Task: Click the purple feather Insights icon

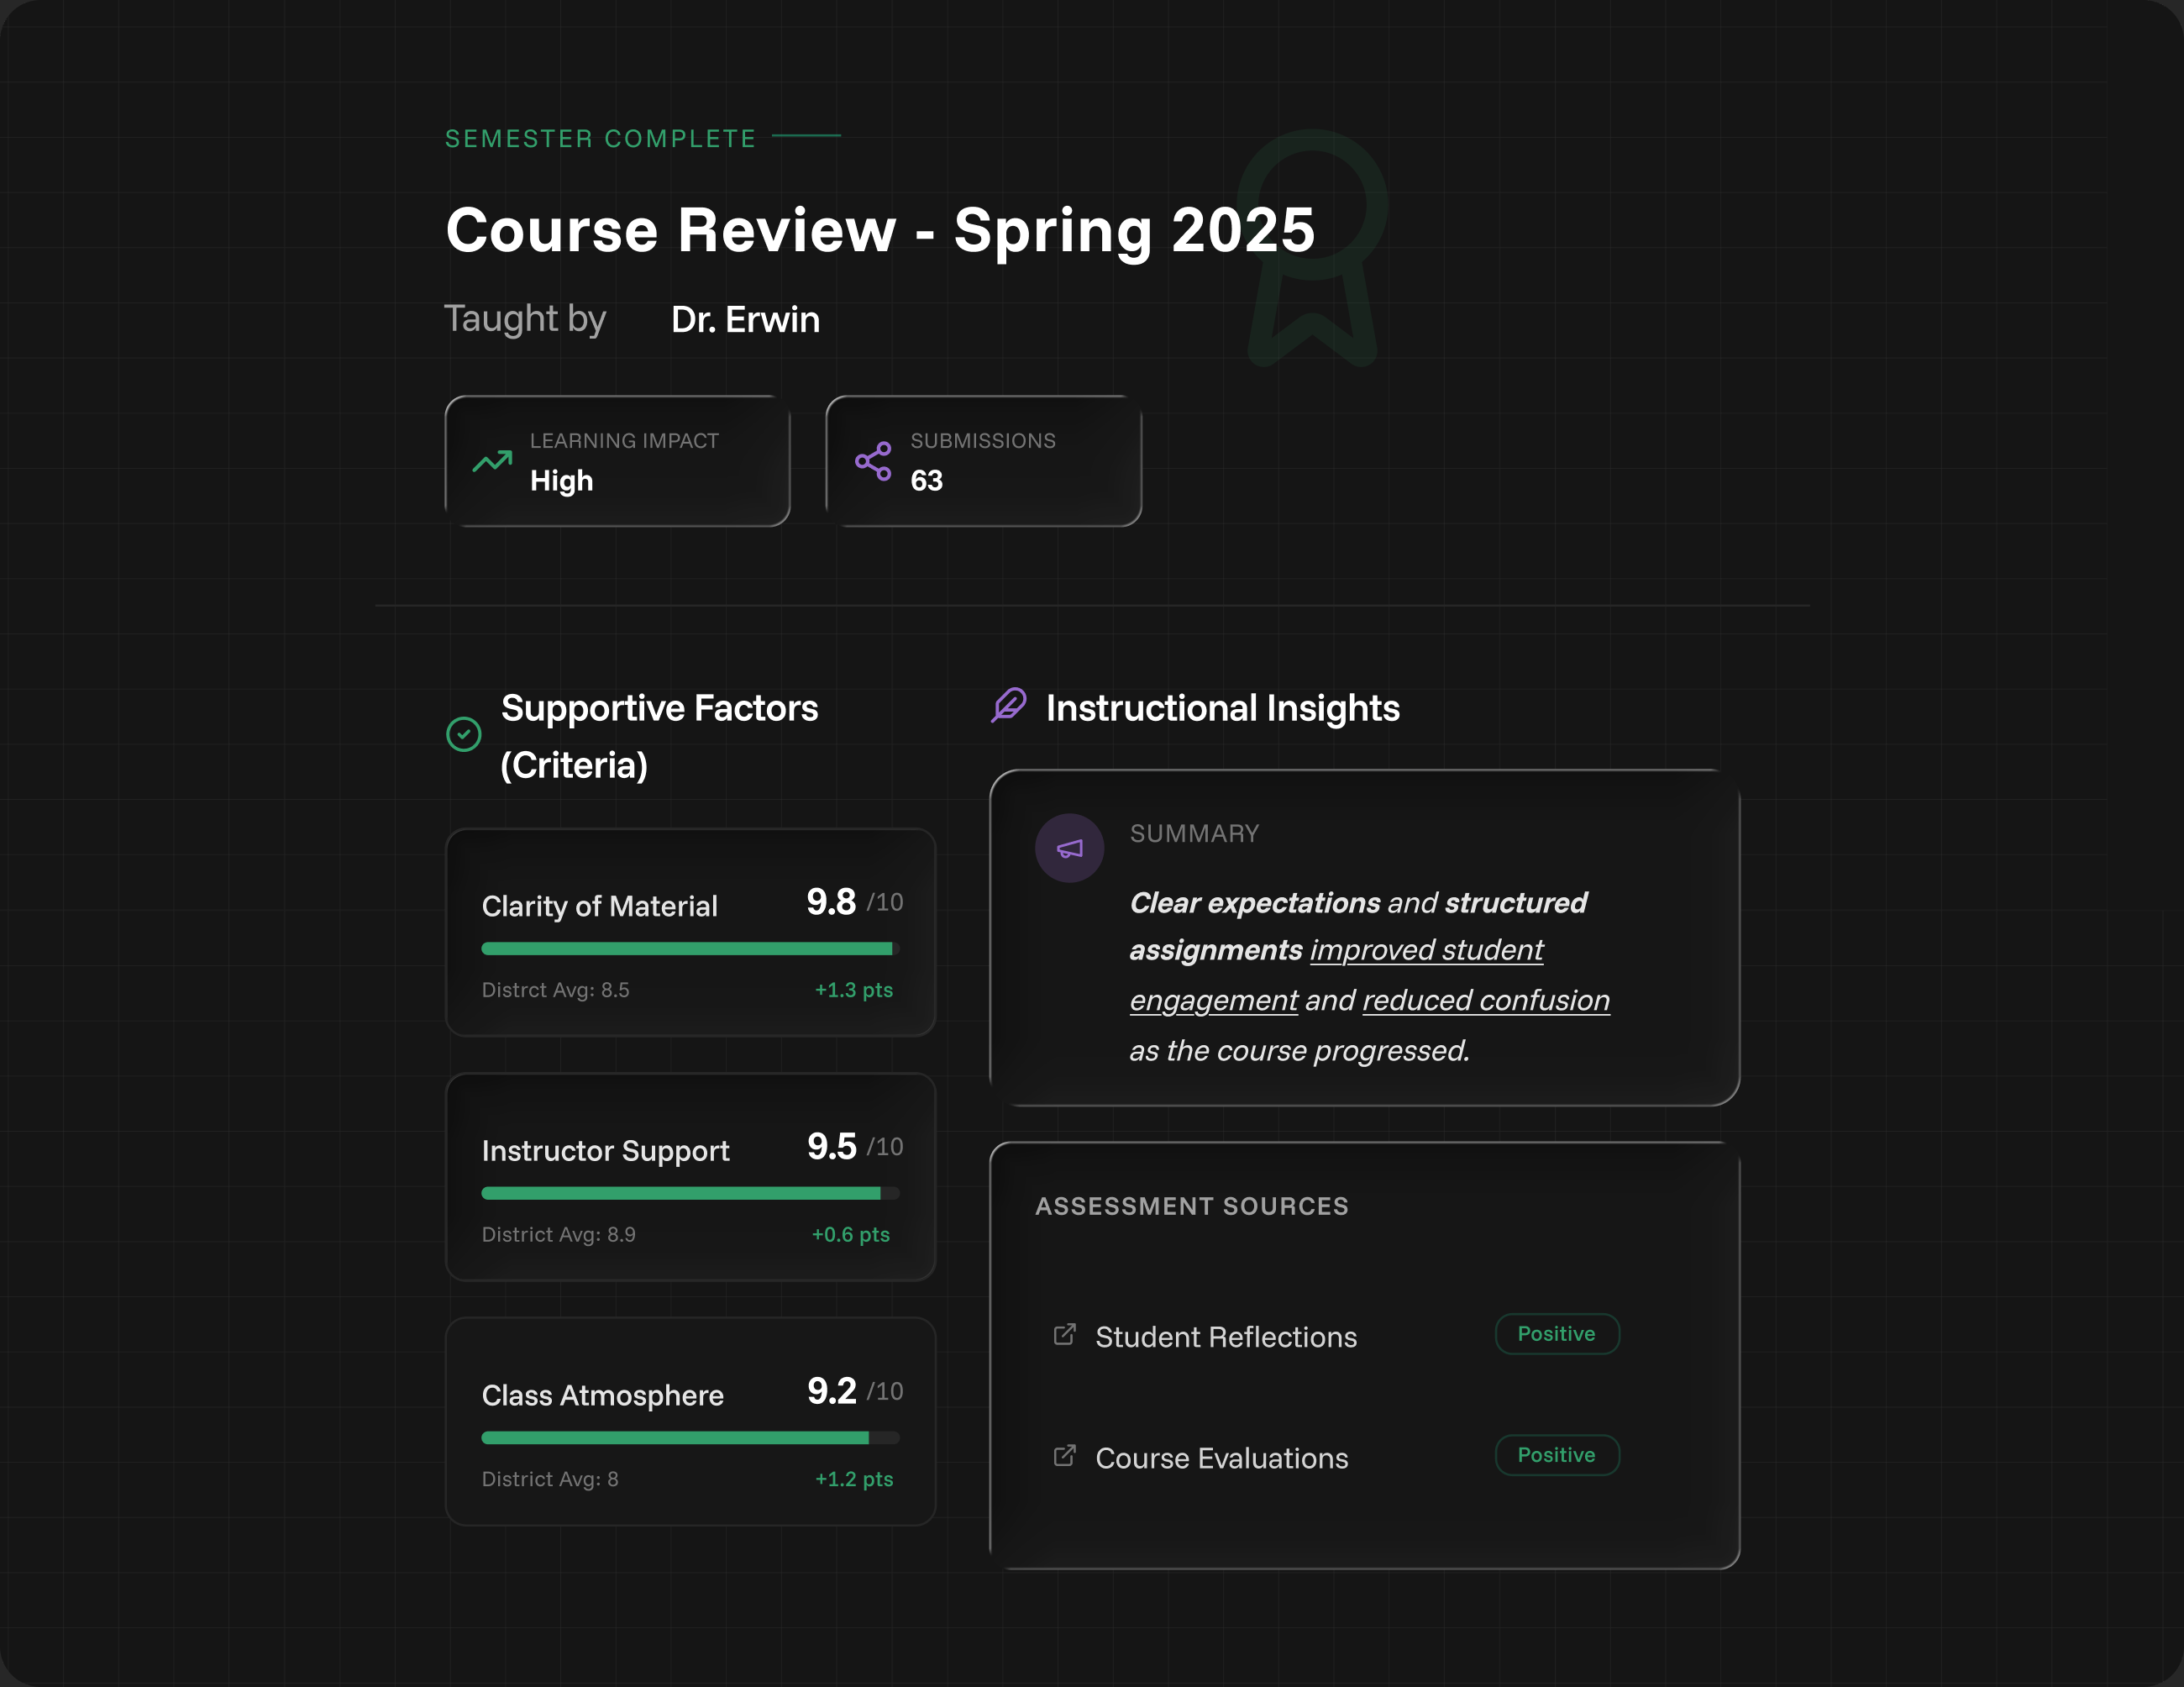Action: coord(1009,705)
